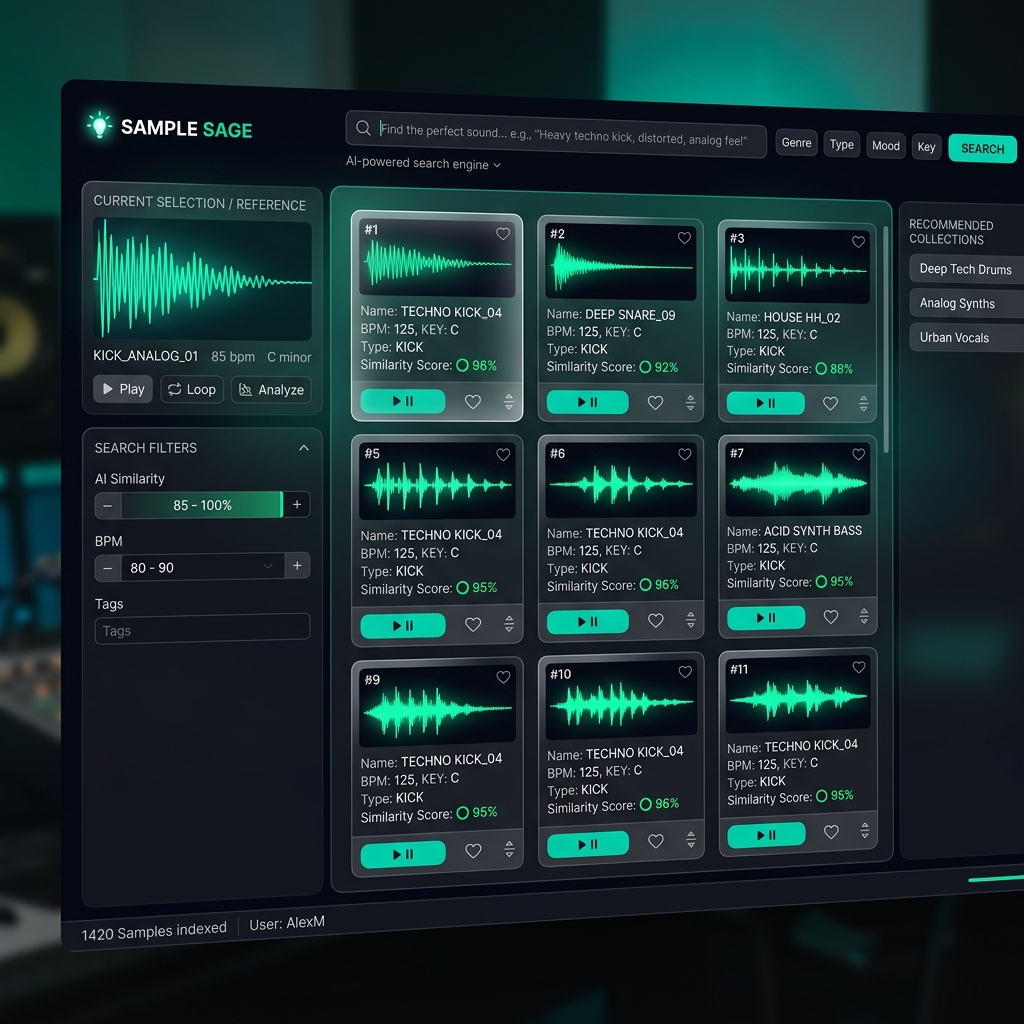Play or pause DEEP SNARE_09 sample
This screenshot has width=1024, height=1024.
[x=587, y=402]
